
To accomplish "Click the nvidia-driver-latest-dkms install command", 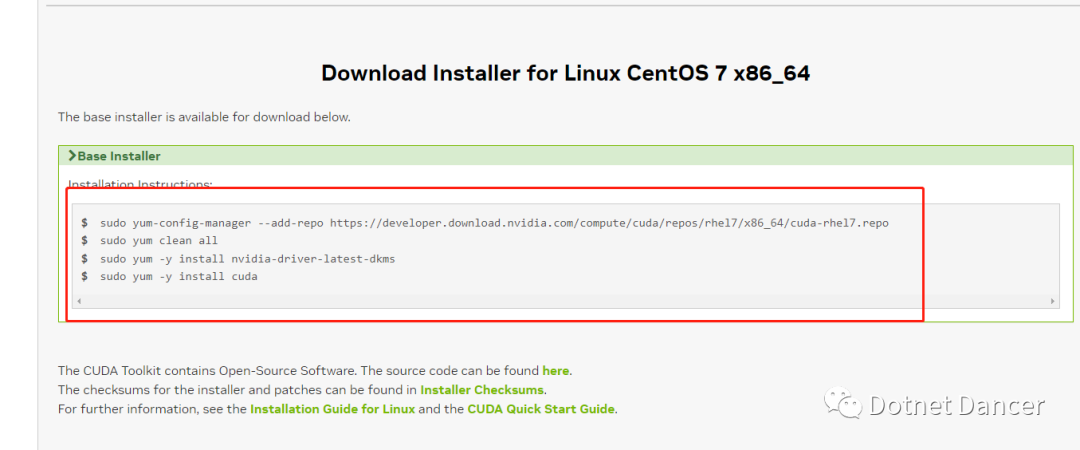I will [238, 259].
